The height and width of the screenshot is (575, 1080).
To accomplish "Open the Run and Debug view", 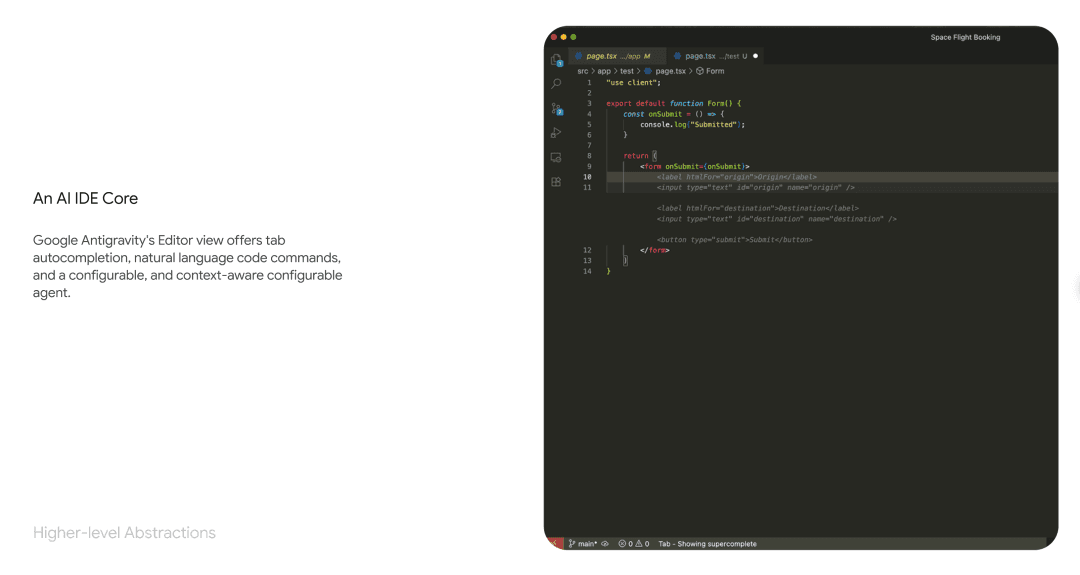I will tap(556, 133).
